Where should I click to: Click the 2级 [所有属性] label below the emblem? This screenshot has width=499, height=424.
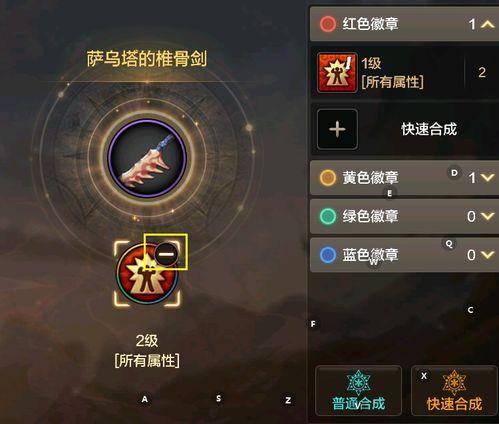coord(147,351)
